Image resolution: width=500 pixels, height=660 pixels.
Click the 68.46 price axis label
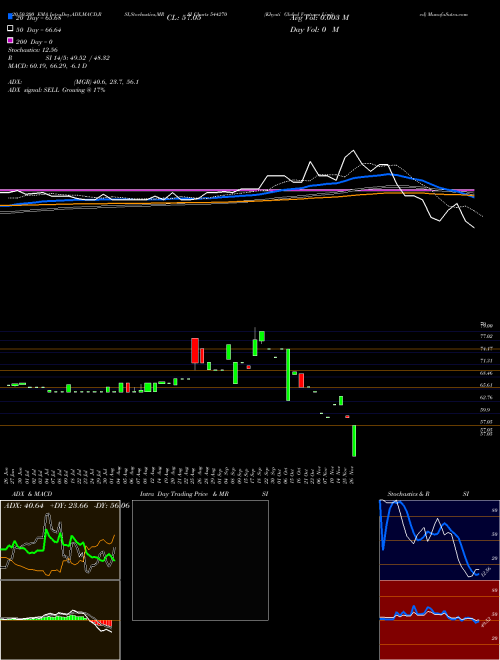point(487,373)
